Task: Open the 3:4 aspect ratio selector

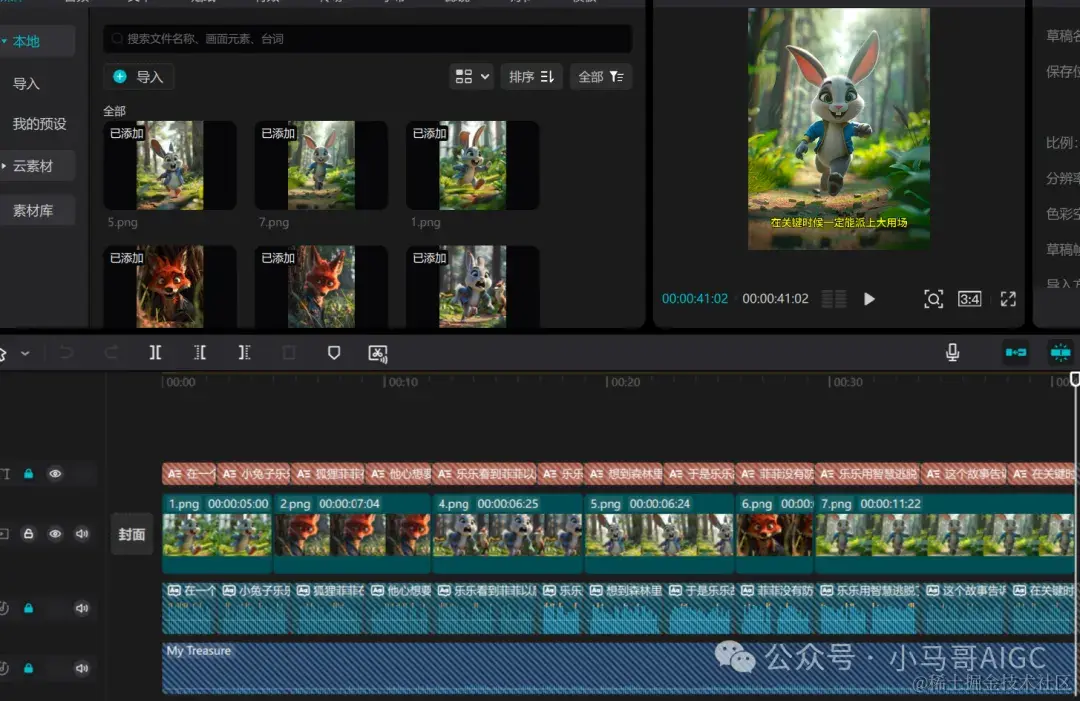Action: 969,299
